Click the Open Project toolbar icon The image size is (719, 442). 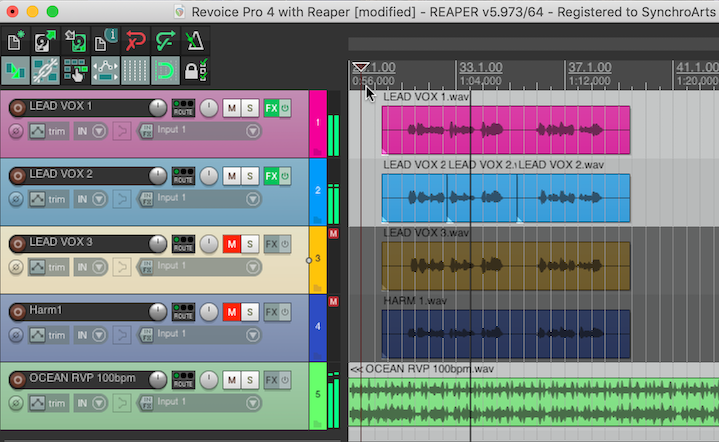click(45, 42)
